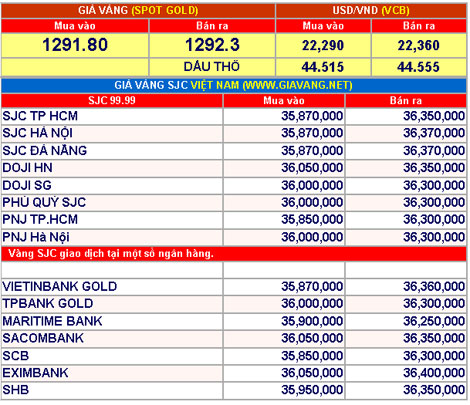This screenshot has width=470, height=405.
Task: Click the spot gold sell price 1292.3
Action: (x=212, y=45)
